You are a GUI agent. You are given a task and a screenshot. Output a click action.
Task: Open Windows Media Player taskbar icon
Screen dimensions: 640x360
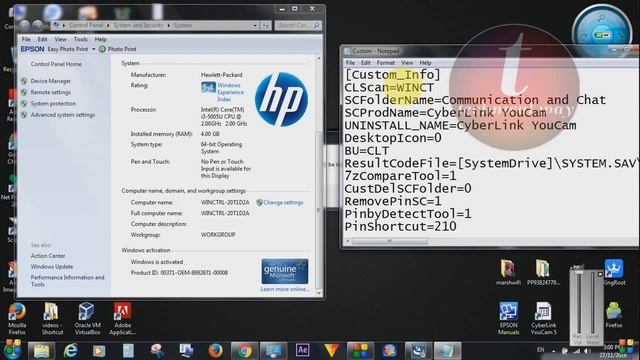(x=99, y=351)
